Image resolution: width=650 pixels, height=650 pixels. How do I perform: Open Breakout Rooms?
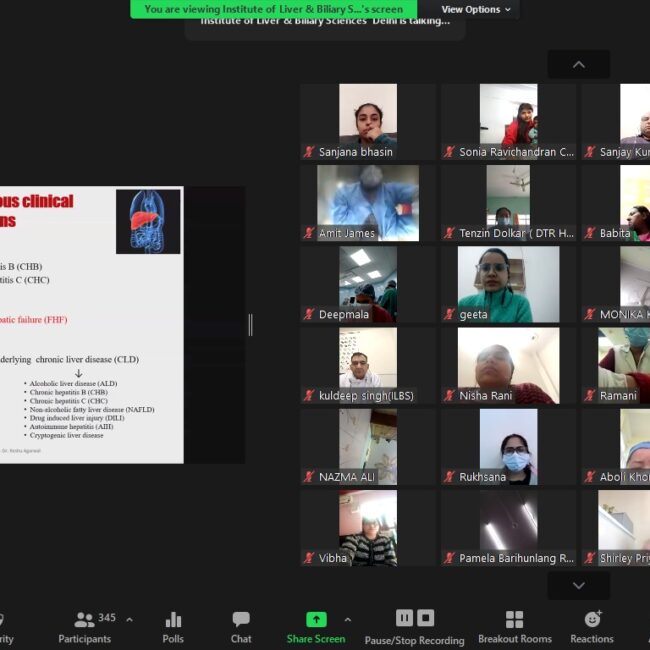click(514, 626)
